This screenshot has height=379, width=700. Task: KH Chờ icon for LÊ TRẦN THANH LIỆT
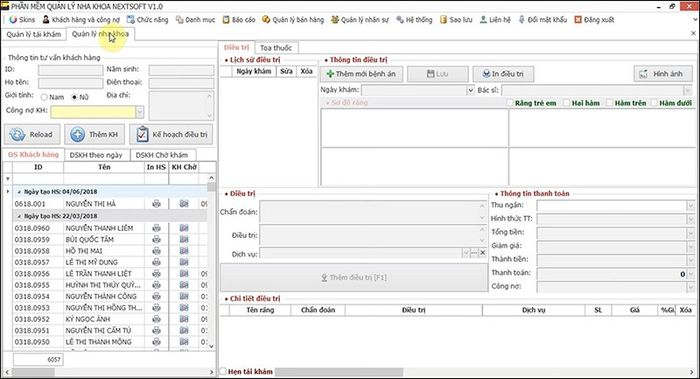pos(184,274)
